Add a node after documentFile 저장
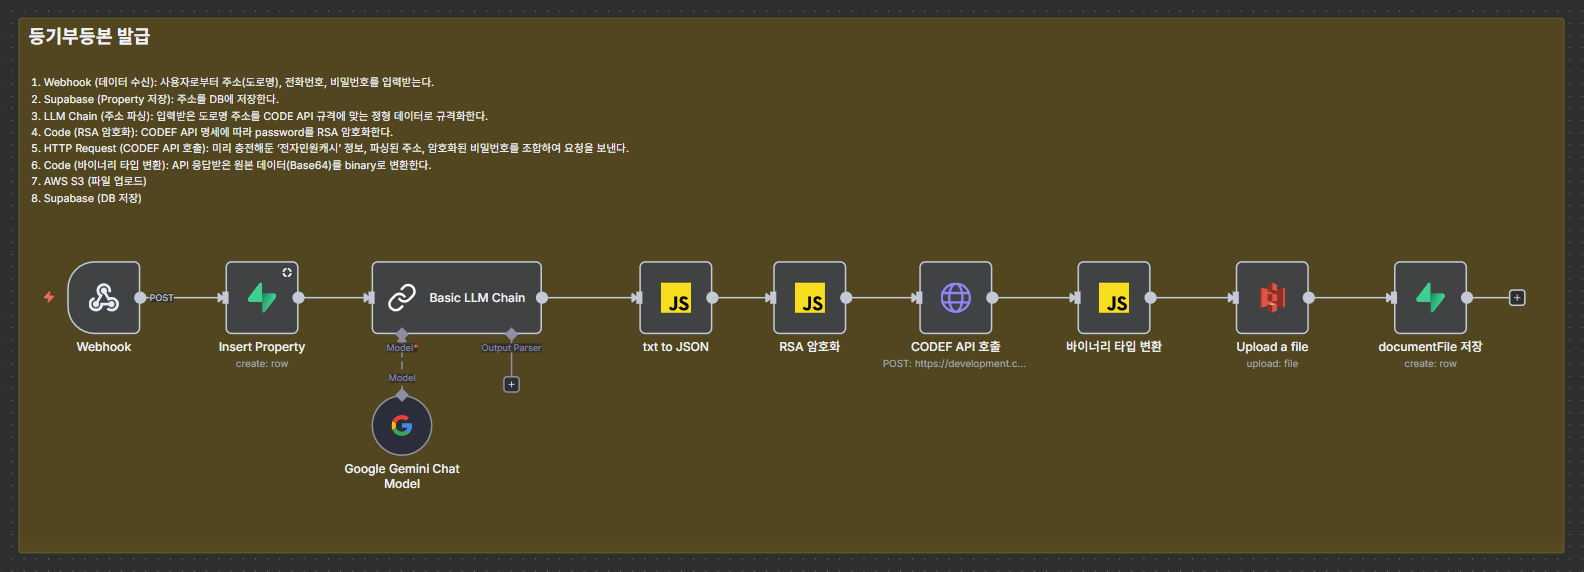This screenshot has width=1584, height=572. pos(1517,298)
